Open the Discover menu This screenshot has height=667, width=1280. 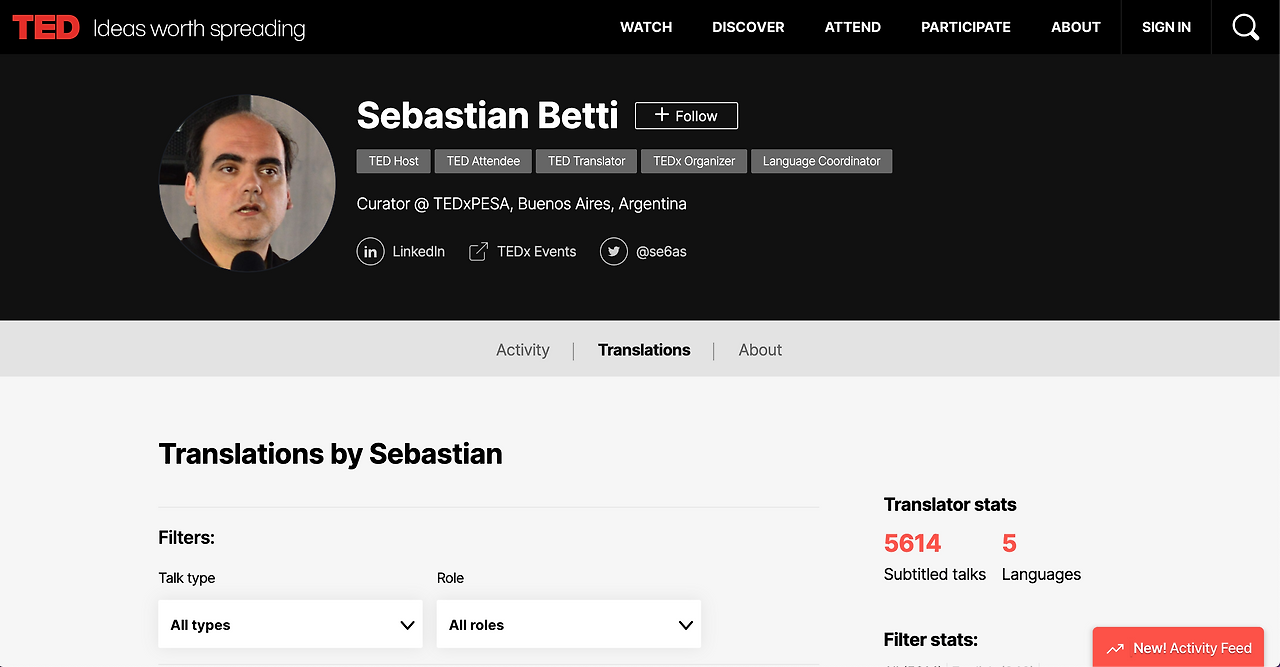click(748, 27)
